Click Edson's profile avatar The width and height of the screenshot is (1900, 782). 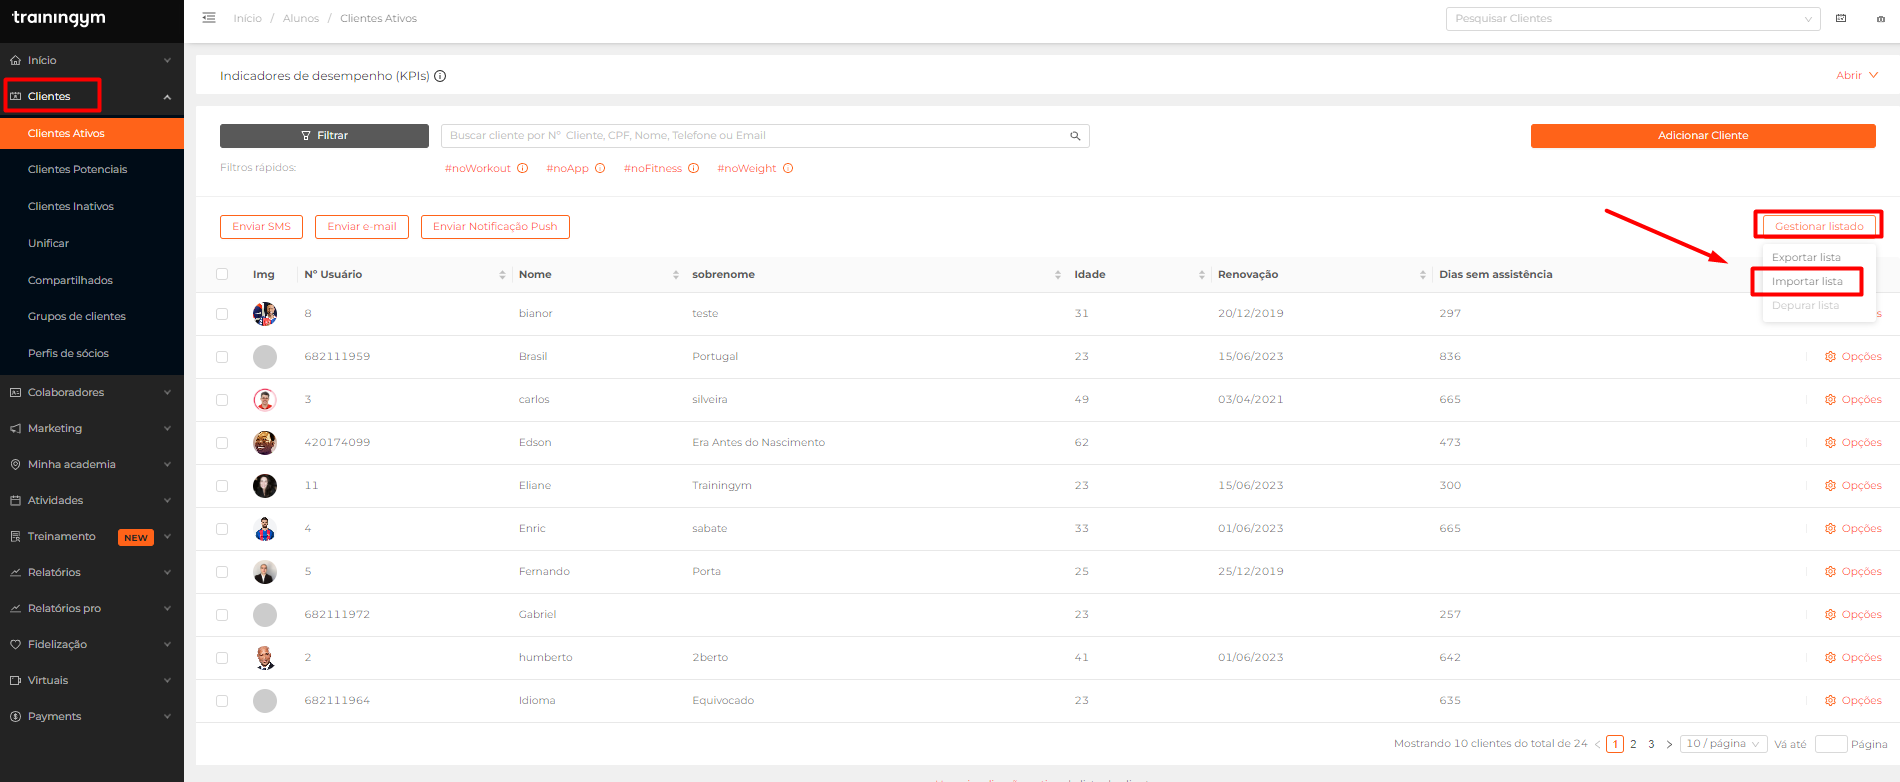(265, 443)
